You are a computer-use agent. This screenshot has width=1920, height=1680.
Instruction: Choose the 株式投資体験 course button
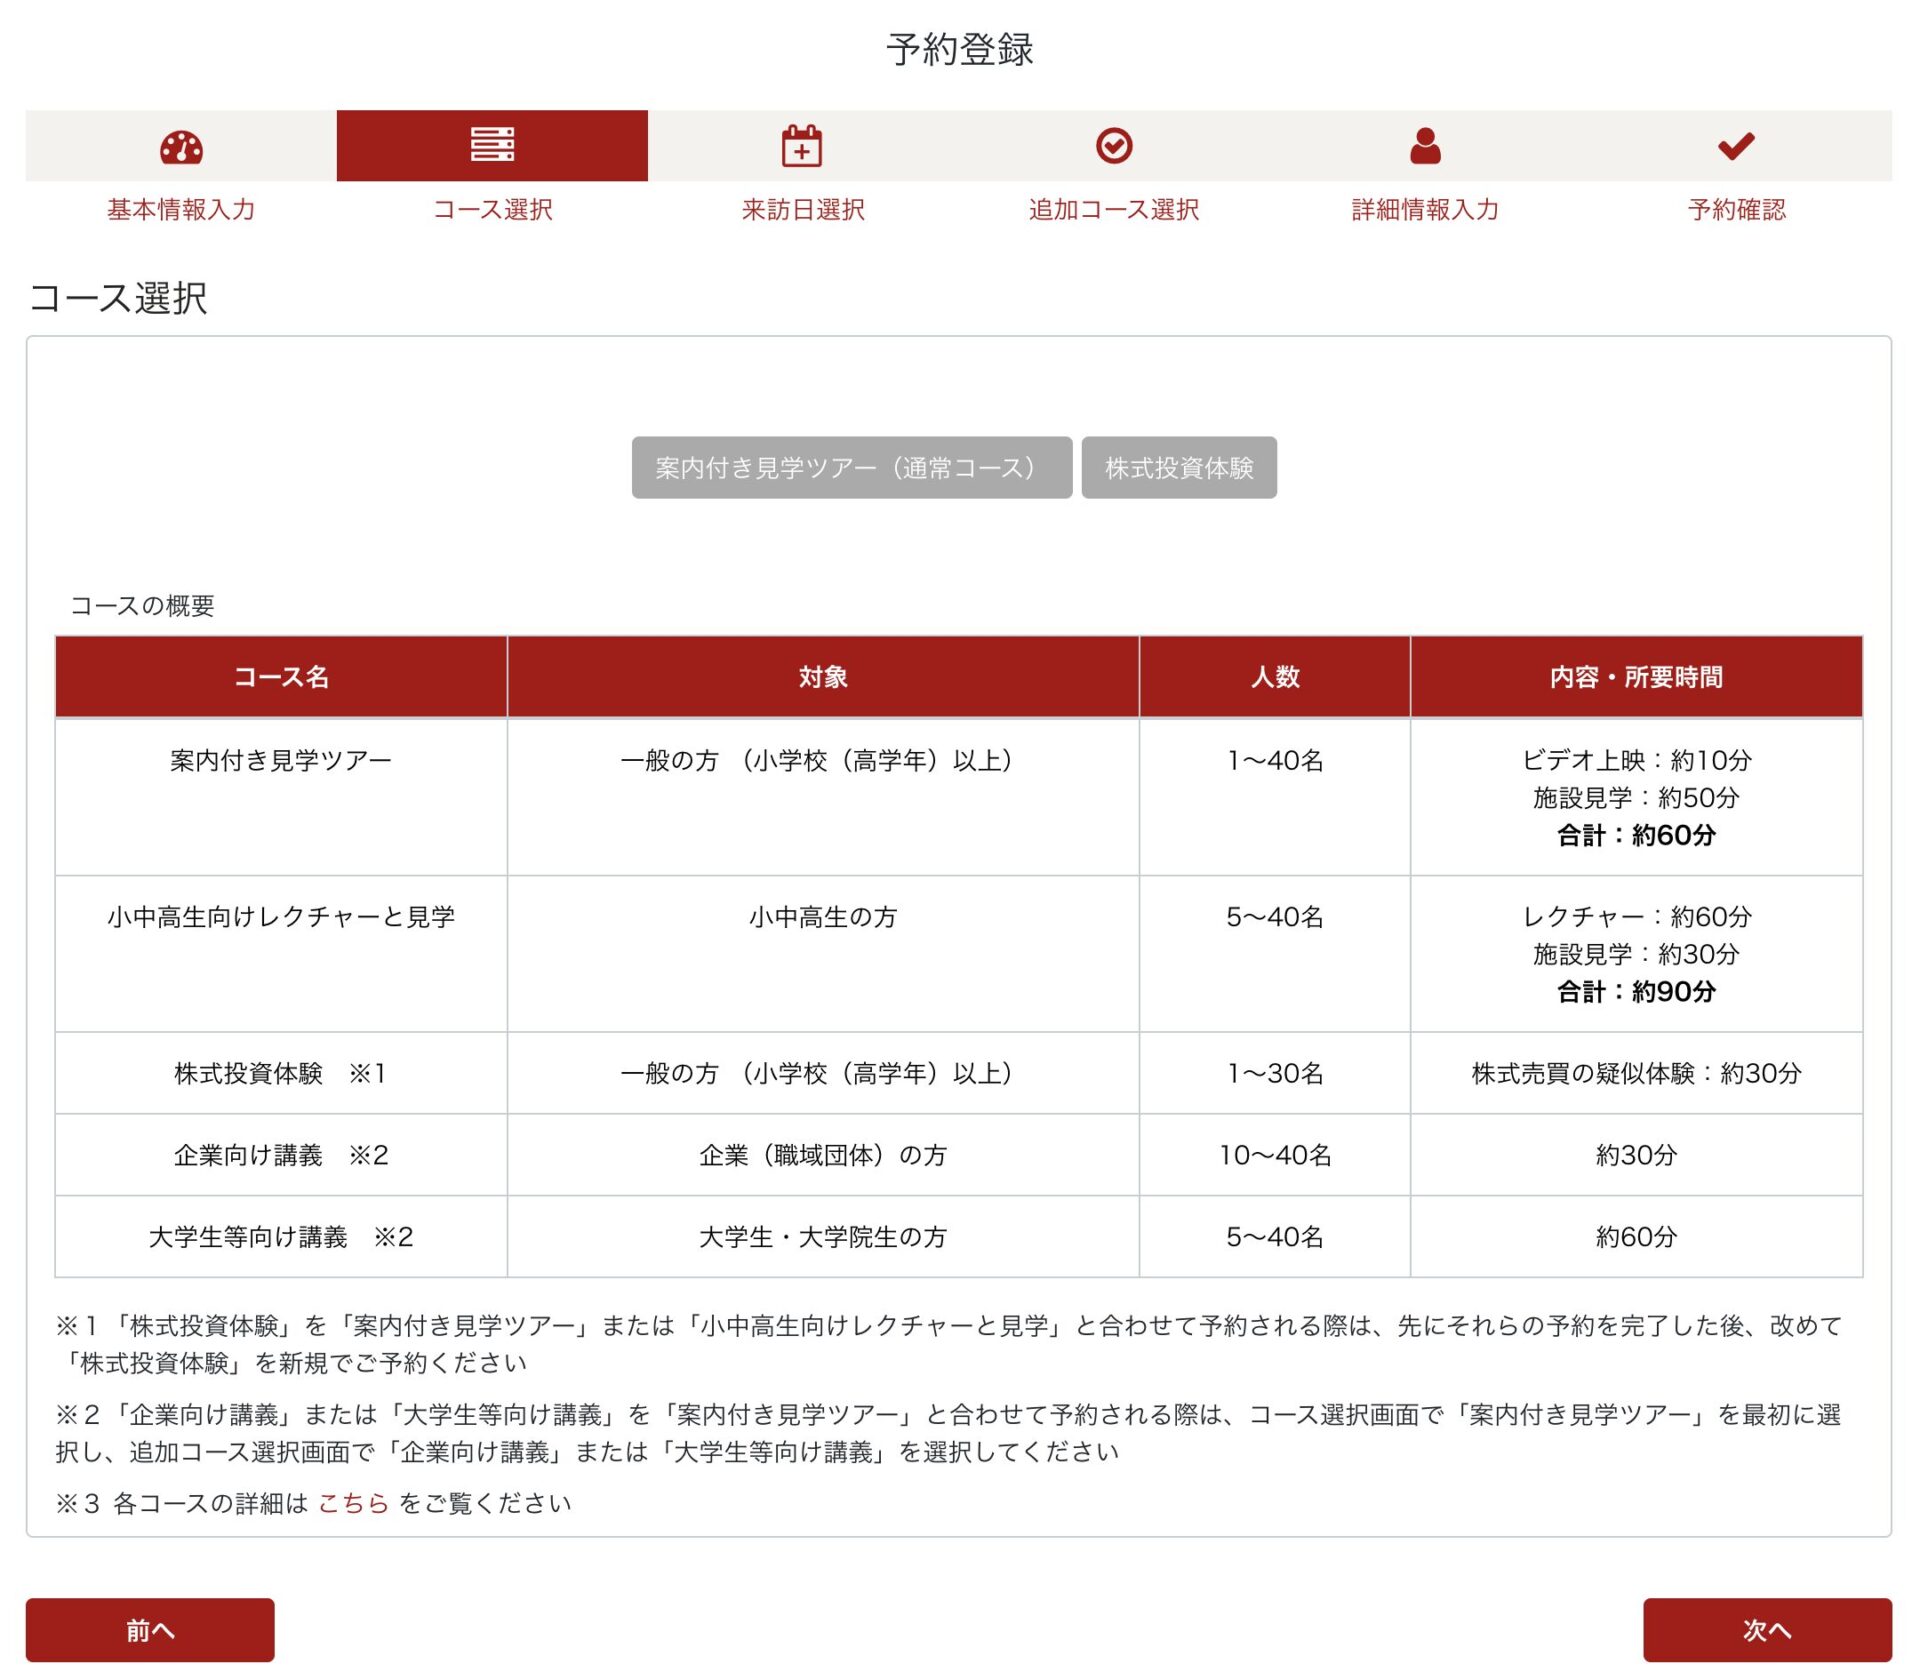point(1178,467)
